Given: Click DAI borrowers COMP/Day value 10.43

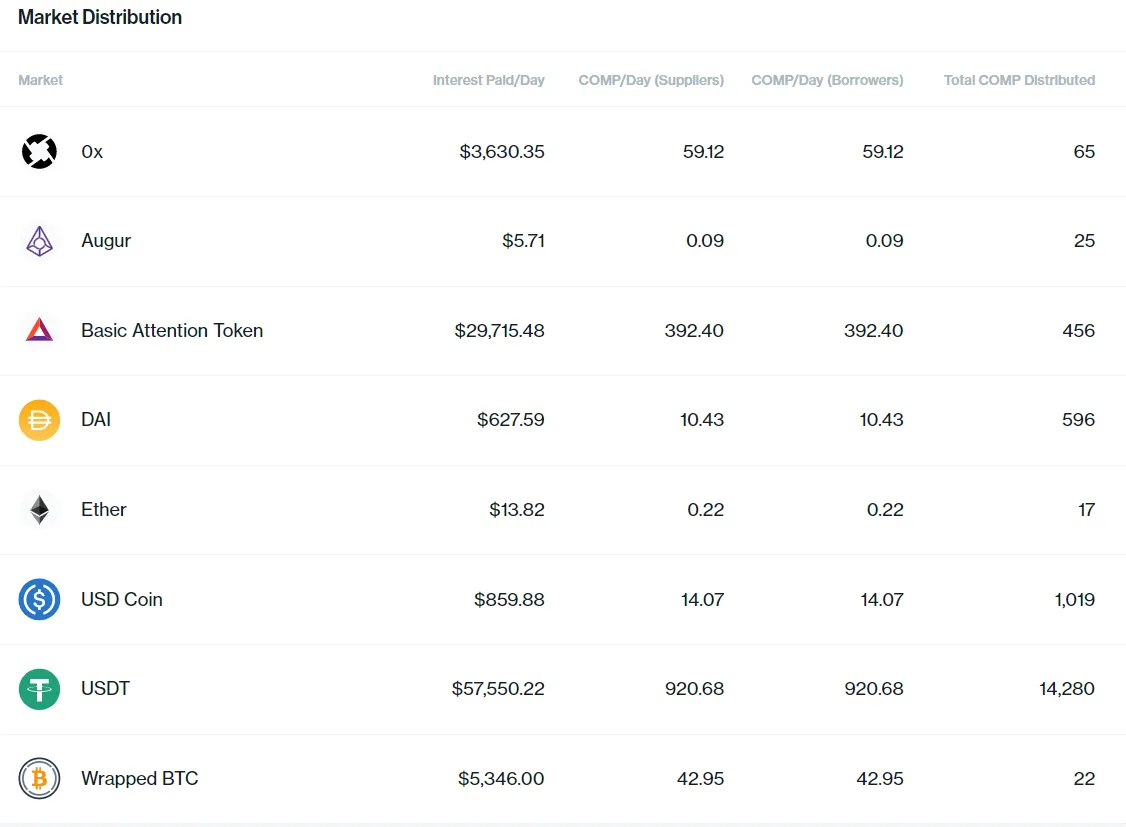Looking at the screenshot, I should 882,419.
